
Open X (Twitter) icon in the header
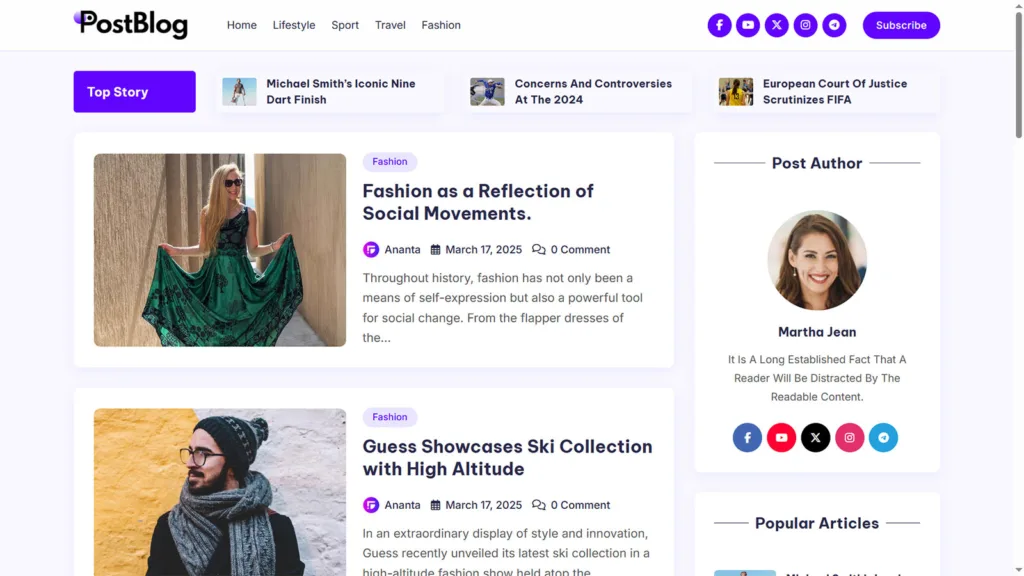(776, 25)
